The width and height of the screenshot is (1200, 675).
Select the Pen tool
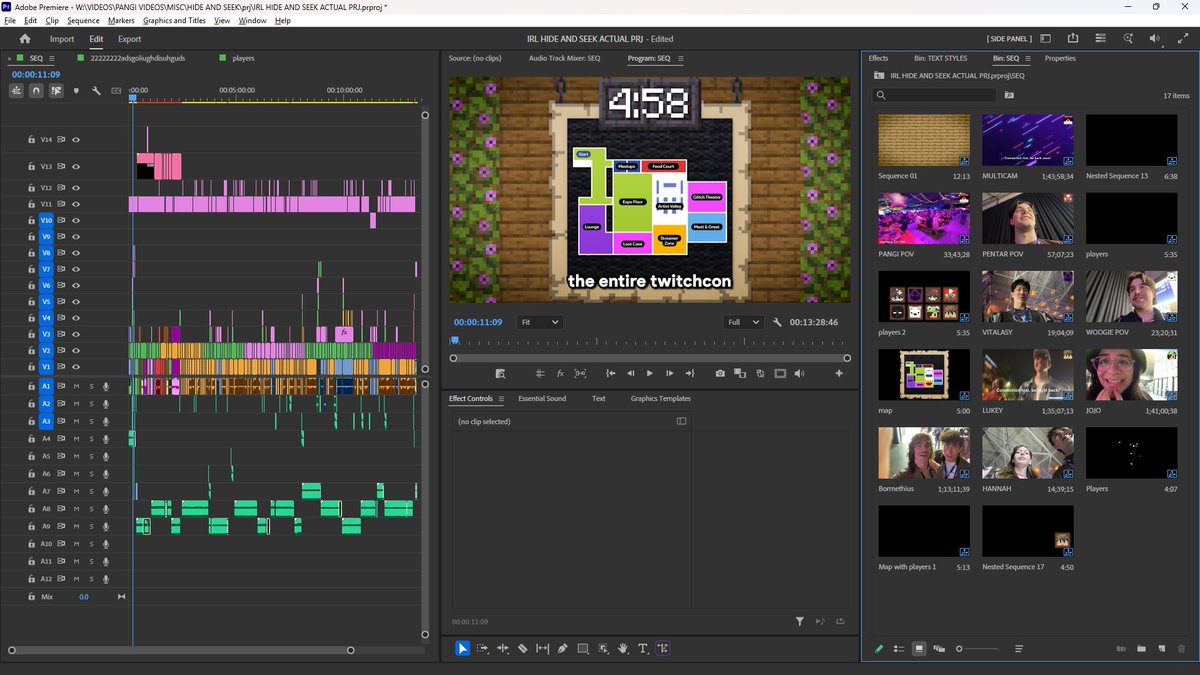[563, 648]
